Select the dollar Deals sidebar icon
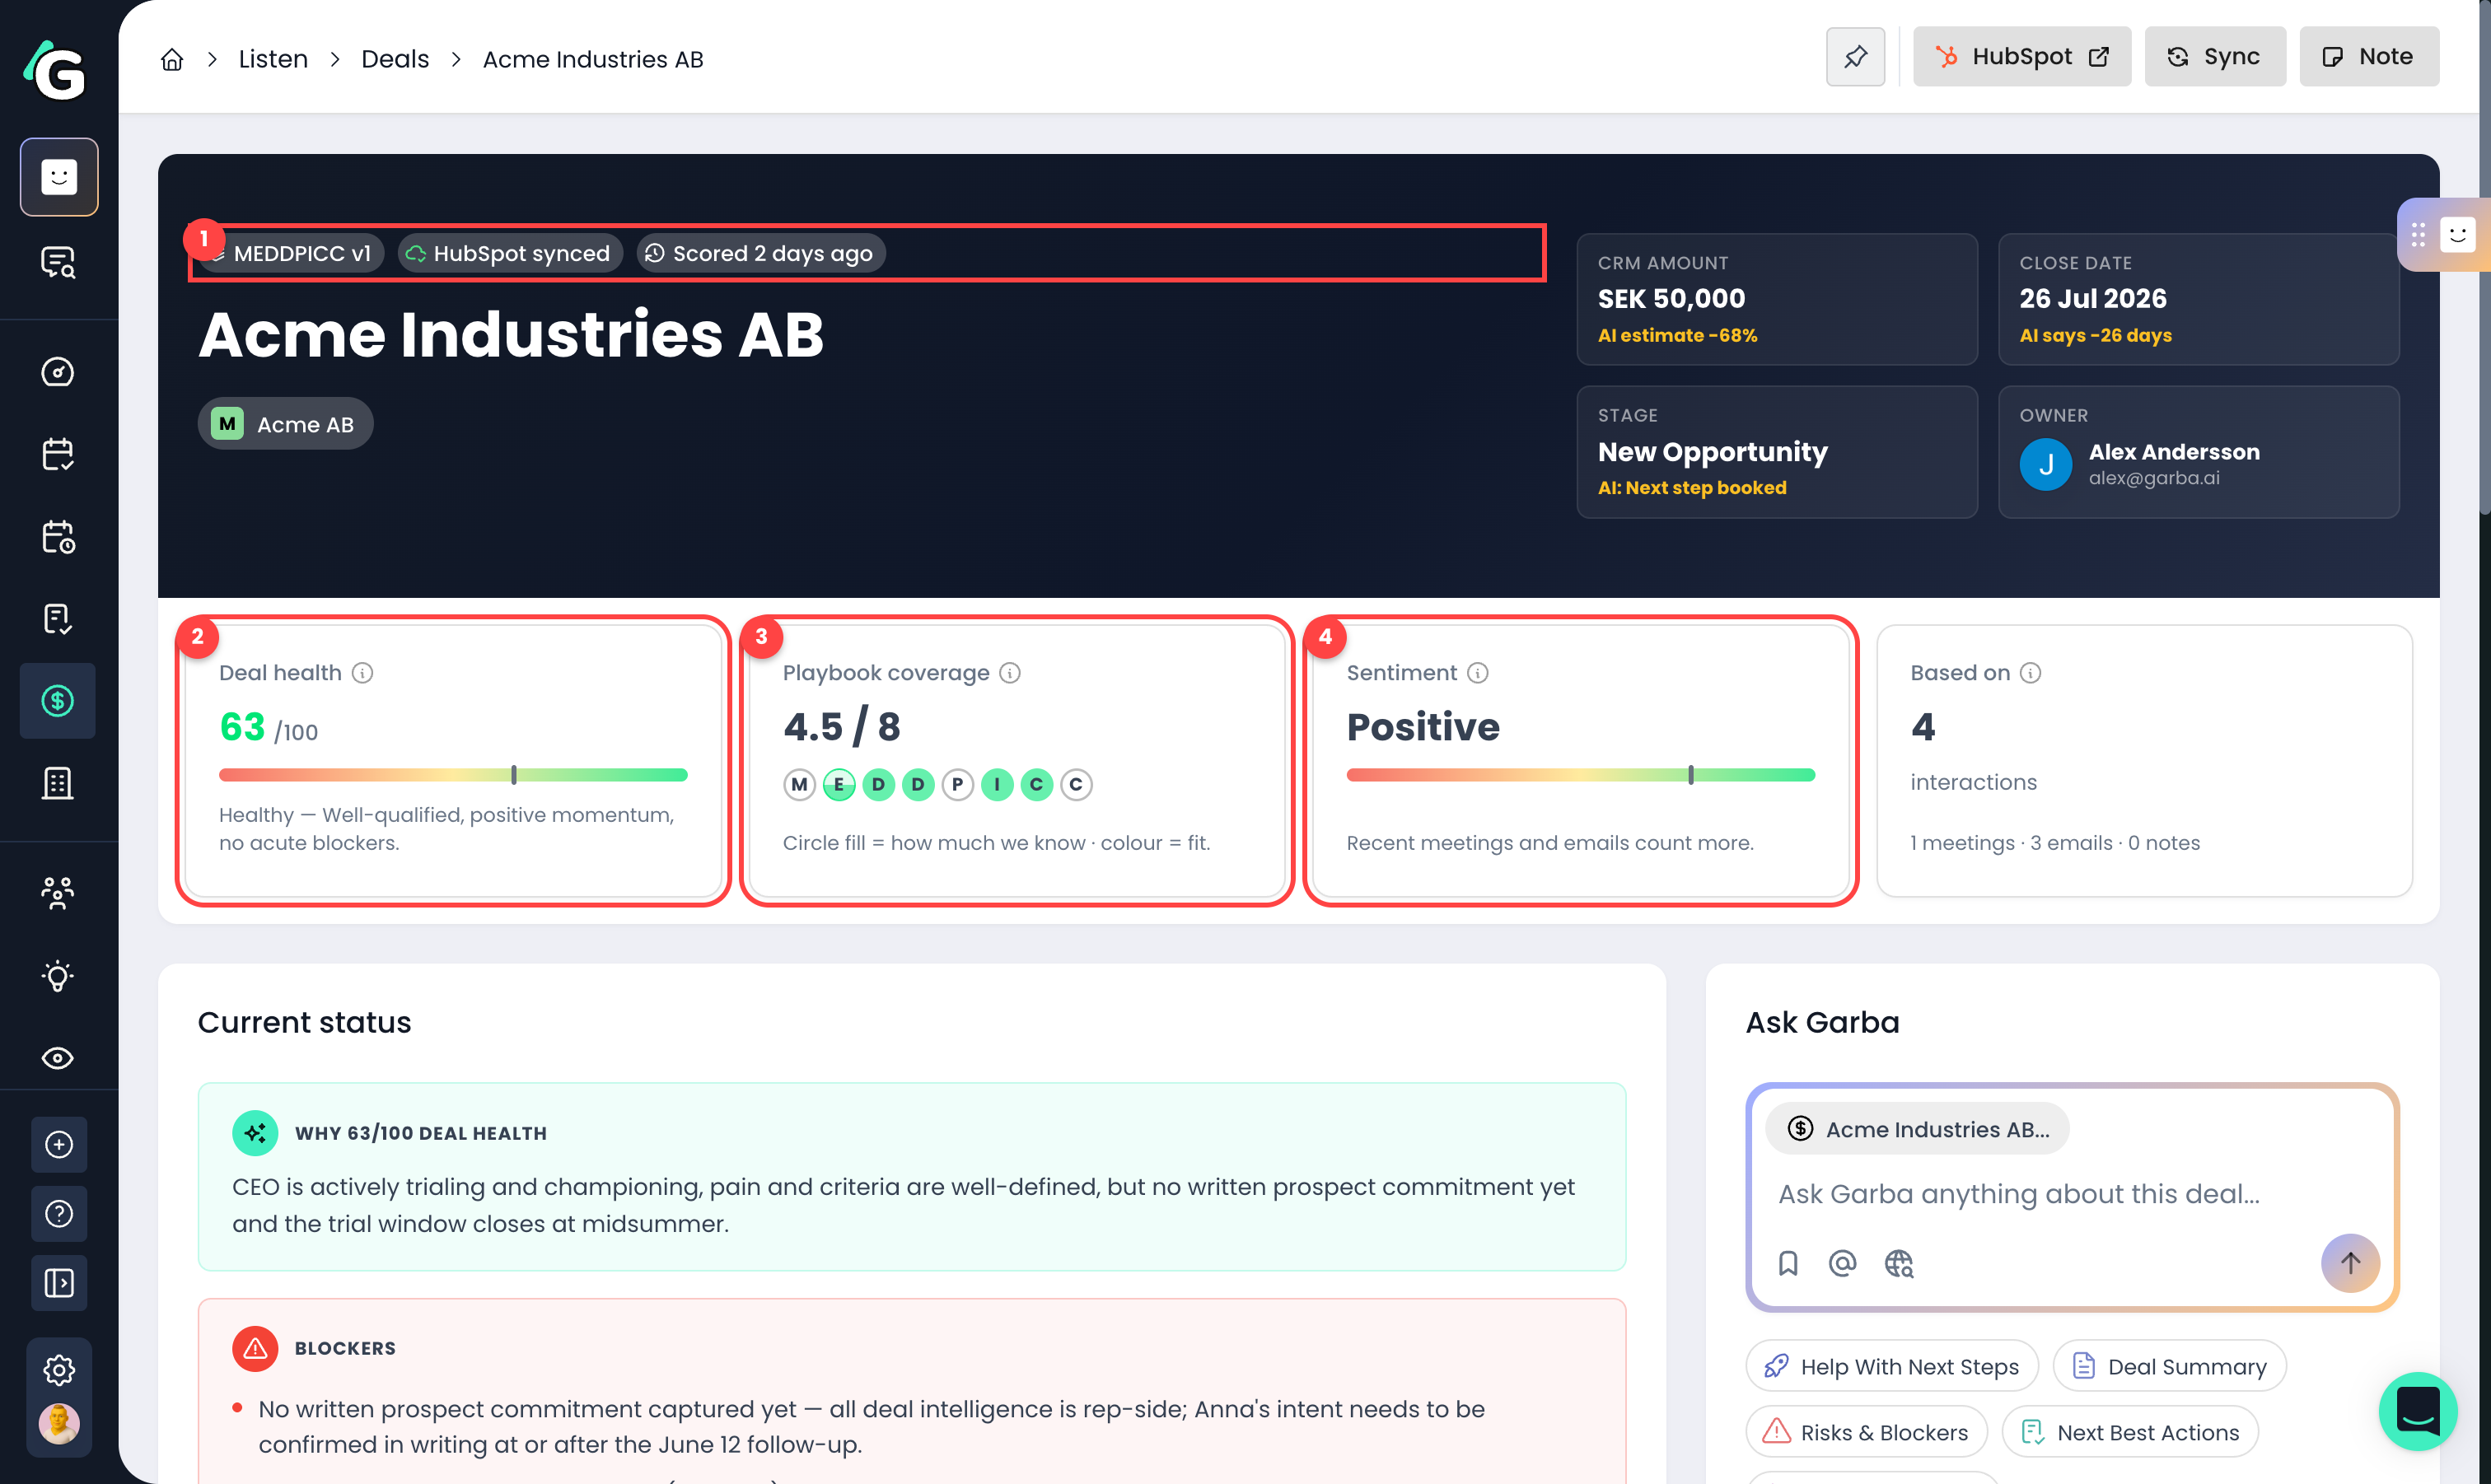The height and width of the screenshot is (1484, 2491). (58, 701)
